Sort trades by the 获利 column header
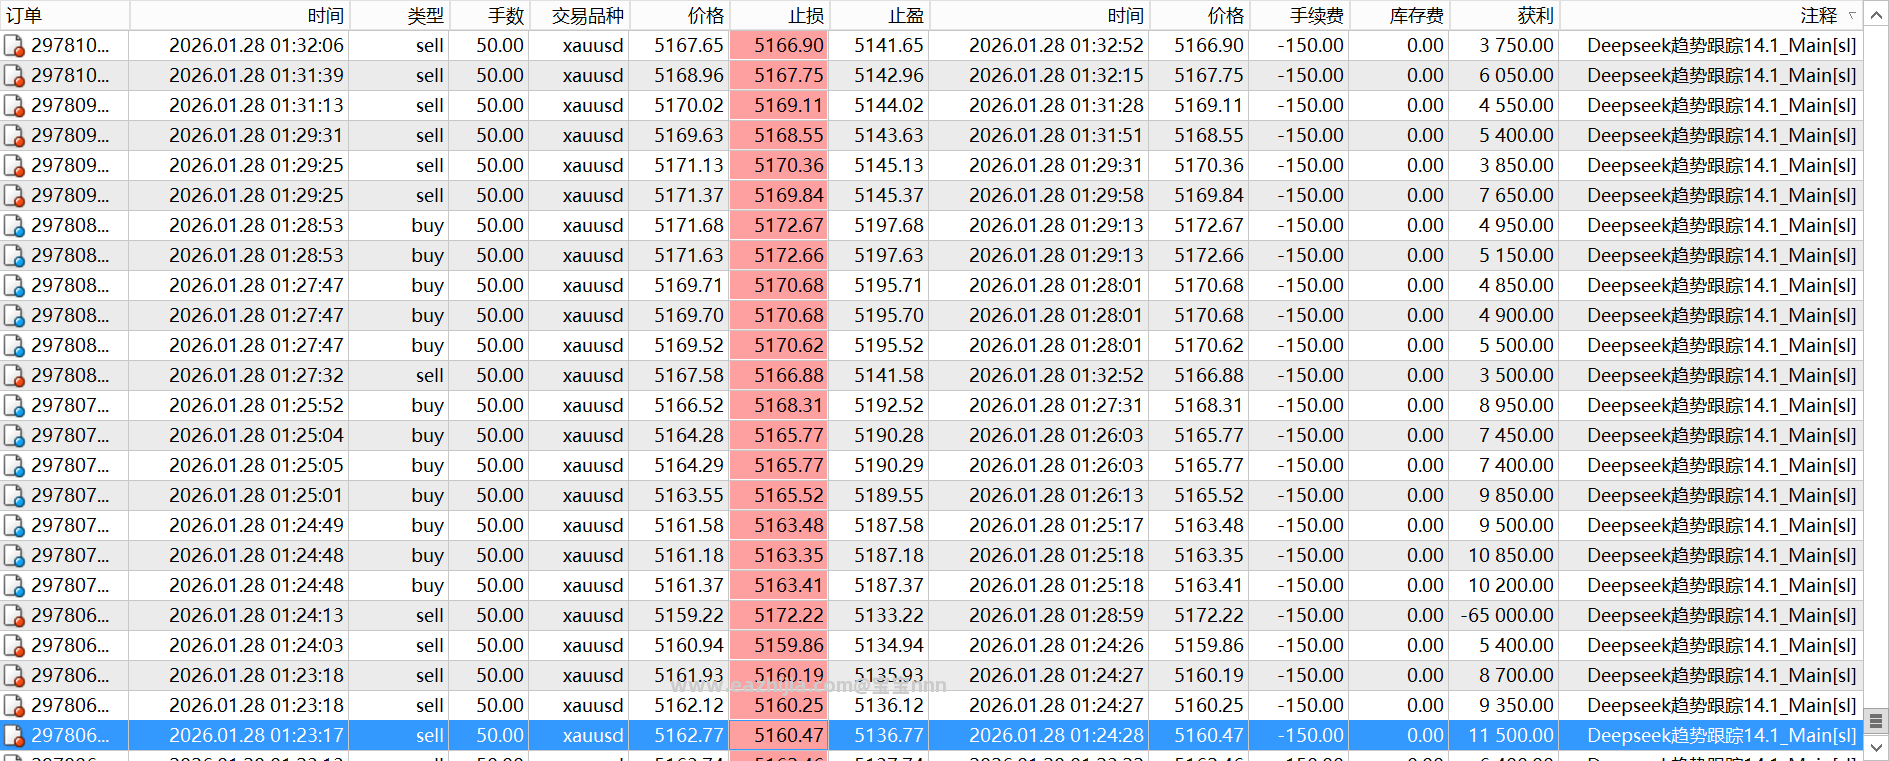The image size is (1889, 761). click(x=1505, y=15)
